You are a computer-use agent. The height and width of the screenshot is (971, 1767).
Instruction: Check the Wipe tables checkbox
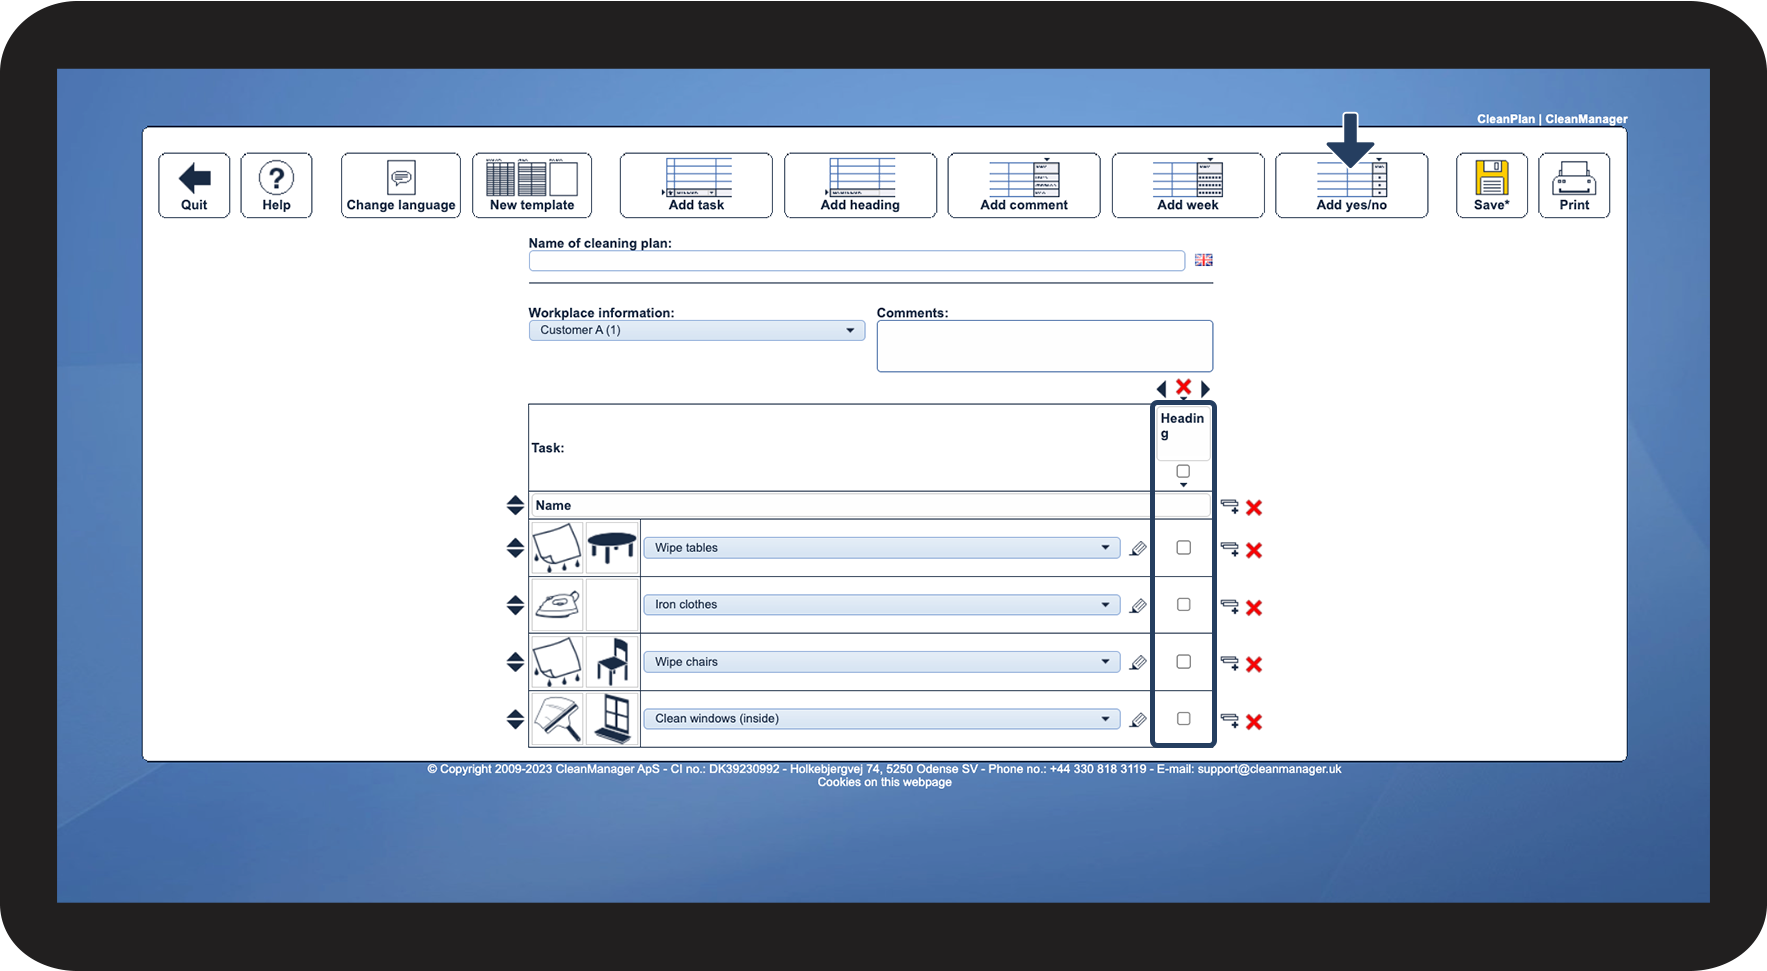coord(1184,548)
